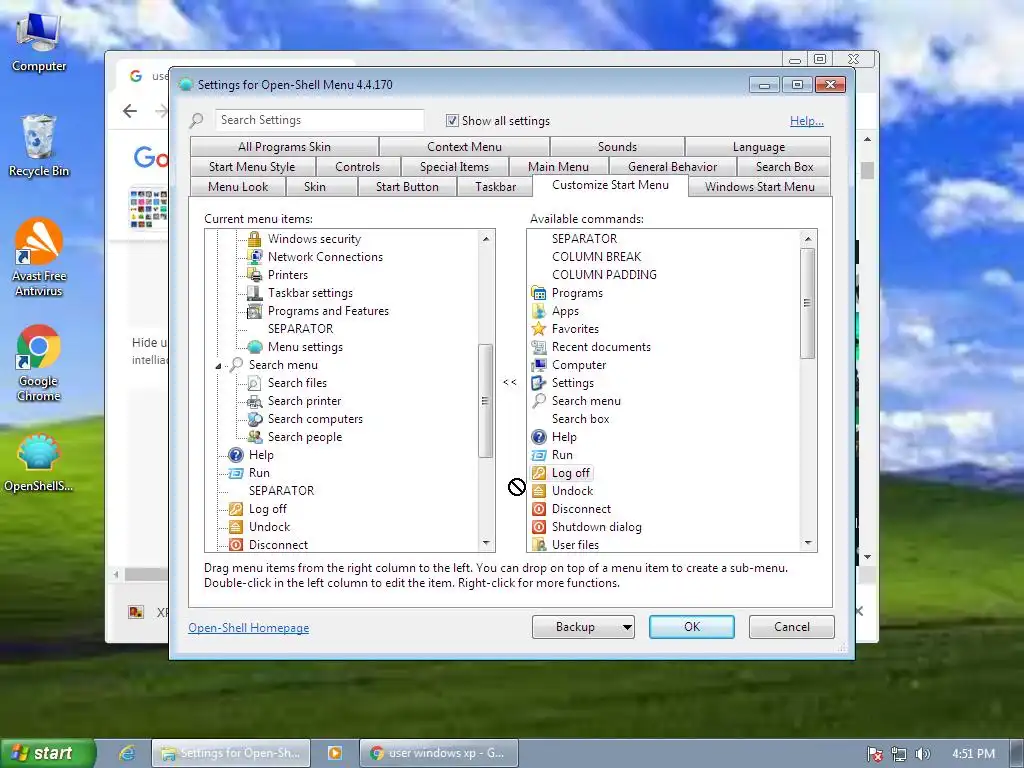Open the Context Menu tab

click(x=464, y=147)
